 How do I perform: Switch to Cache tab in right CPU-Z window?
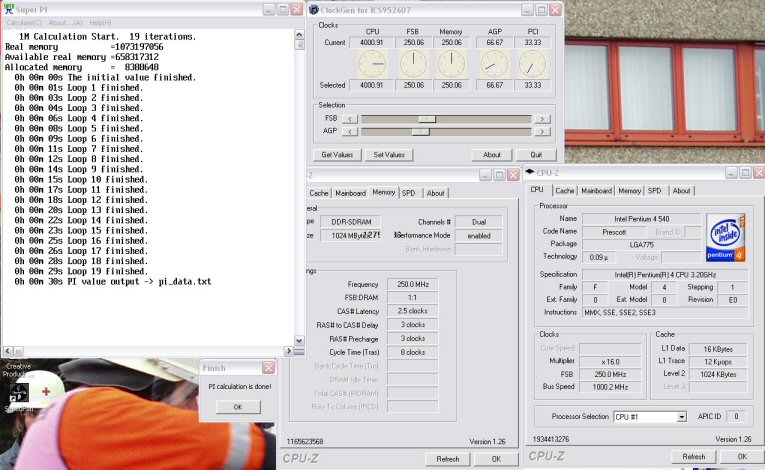click(564, 191)
